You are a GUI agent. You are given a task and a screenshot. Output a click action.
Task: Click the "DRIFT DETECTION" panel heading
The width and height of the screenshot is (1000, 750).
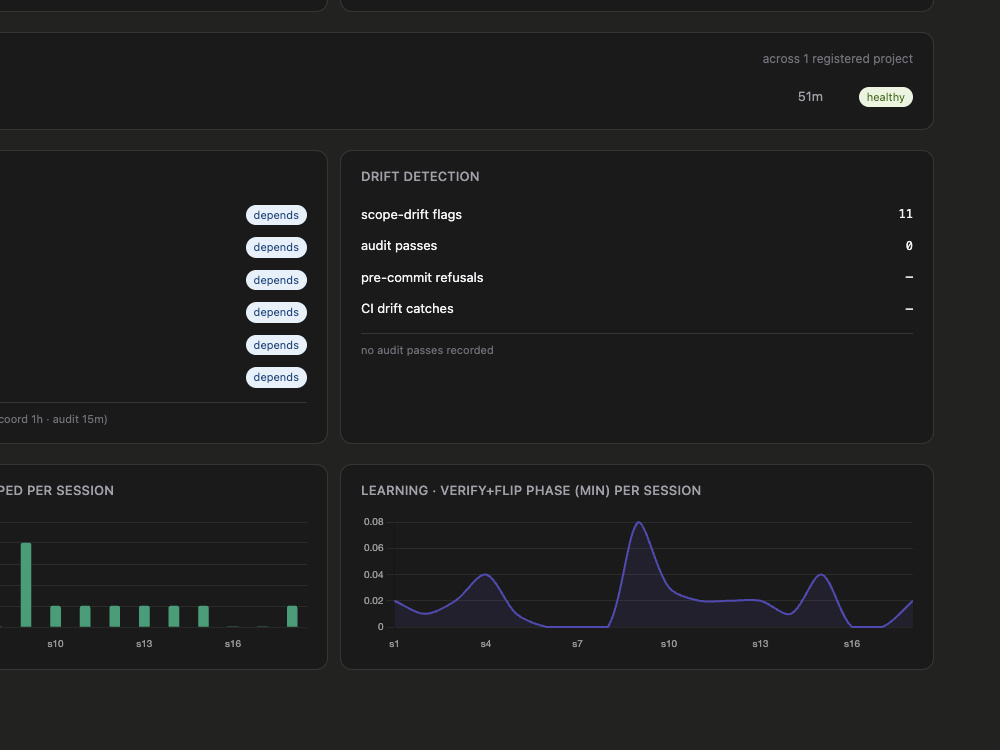tap(420, 177)
